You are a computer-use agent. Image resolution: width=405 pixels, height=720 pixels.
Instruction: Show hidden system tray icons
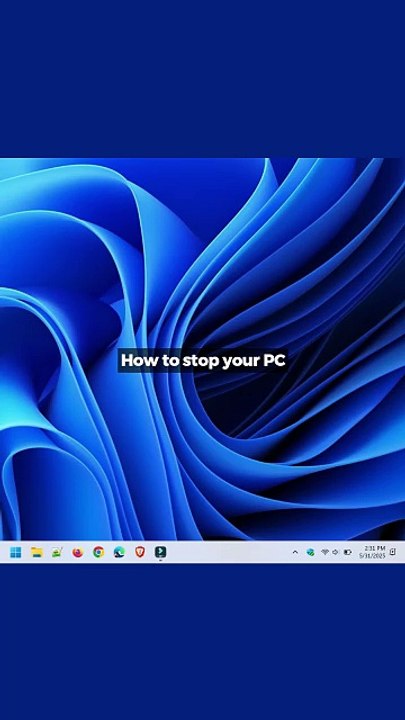[x=295, y=552]
